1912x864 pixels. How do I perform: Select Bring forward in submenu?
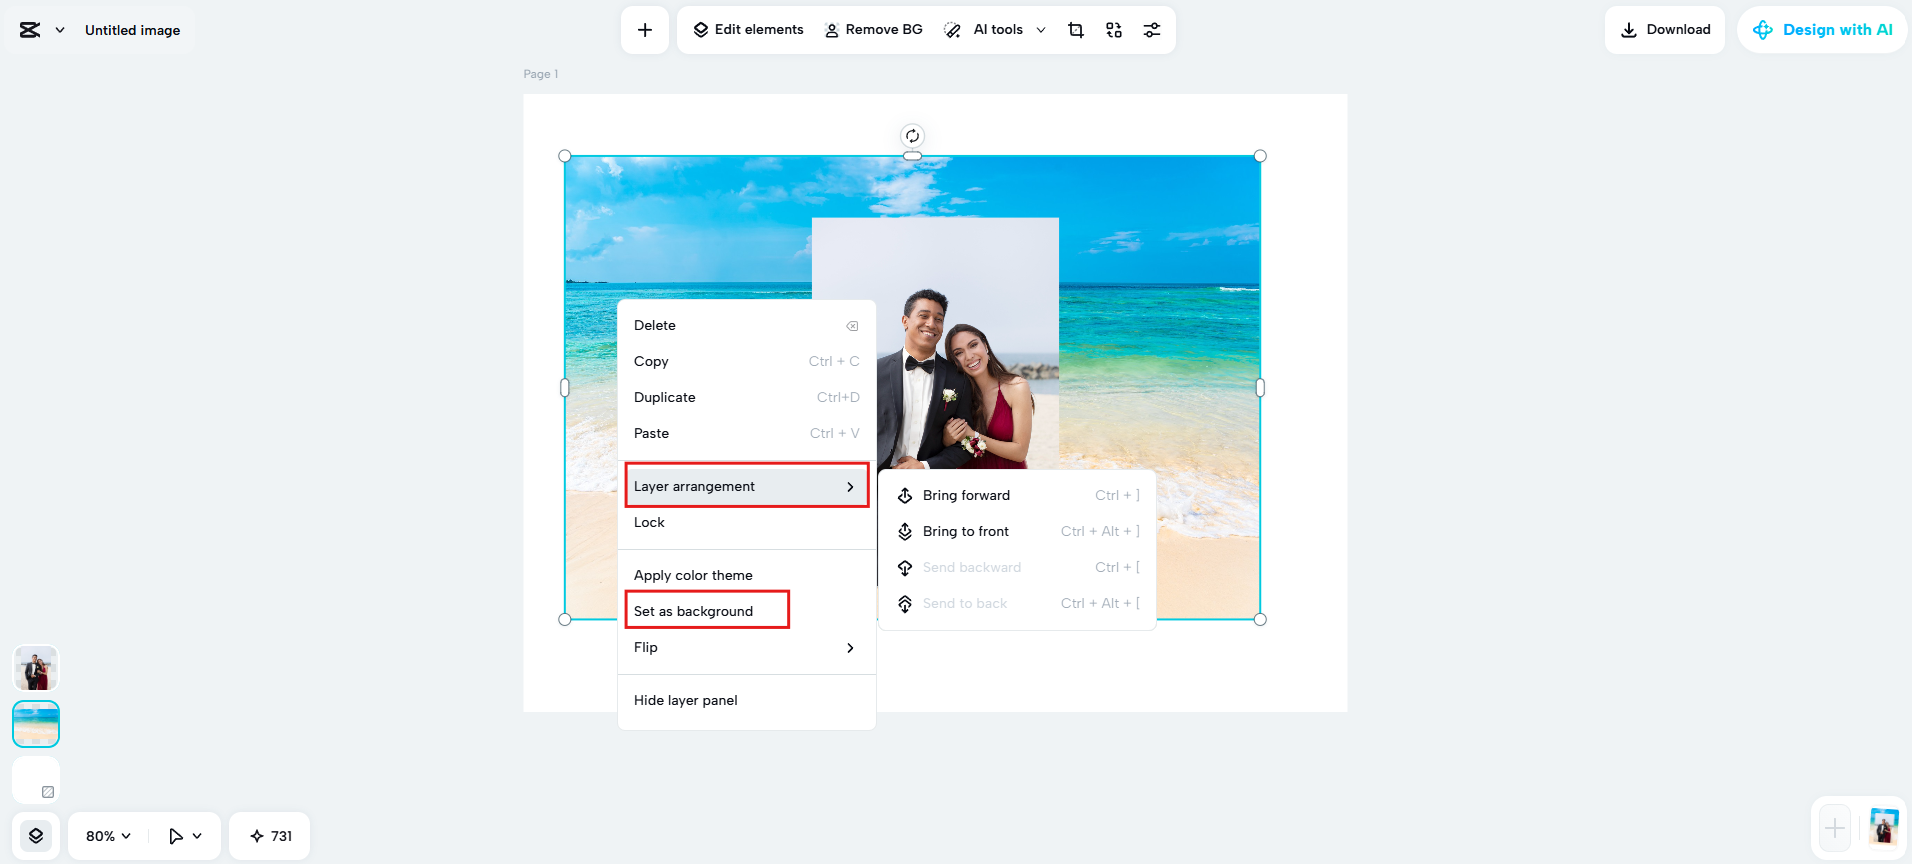point(1017,495)
